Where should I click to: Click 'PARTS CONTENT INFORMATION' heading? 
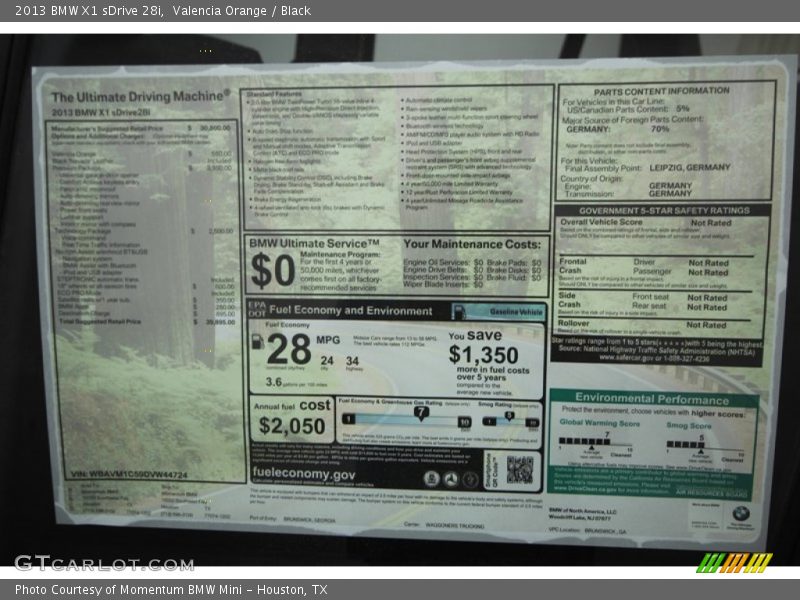point(662,91)
